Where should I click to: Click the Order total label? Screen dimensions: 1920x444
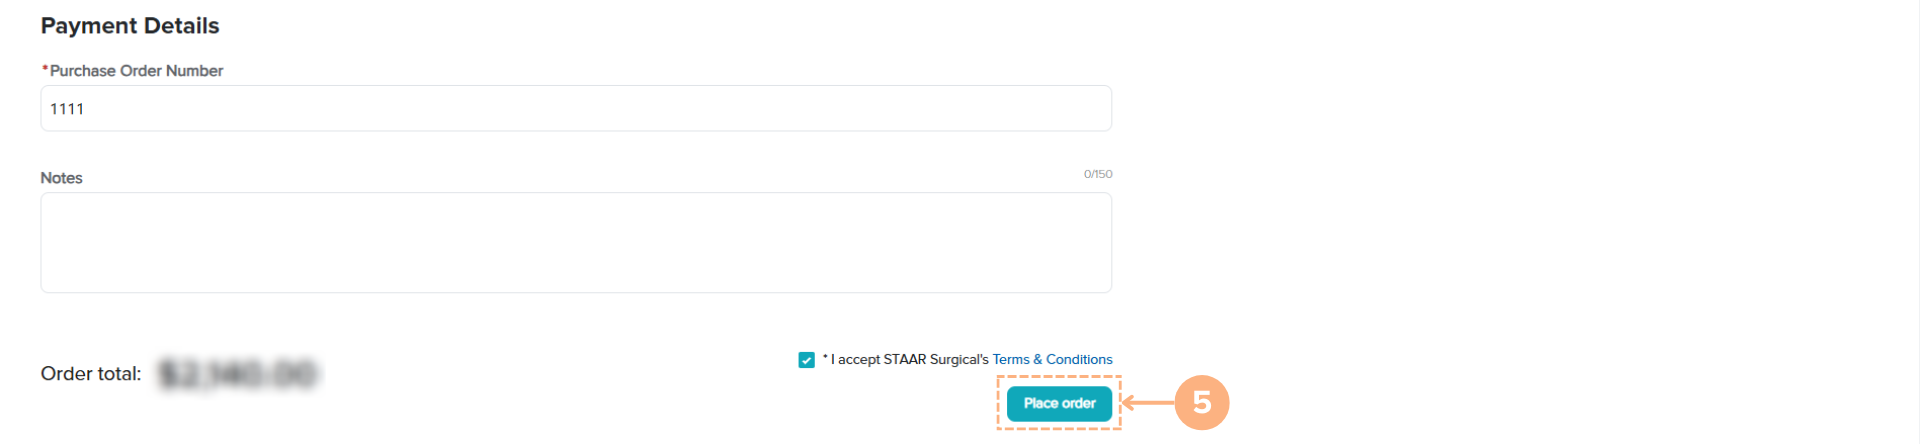point(91,374)
